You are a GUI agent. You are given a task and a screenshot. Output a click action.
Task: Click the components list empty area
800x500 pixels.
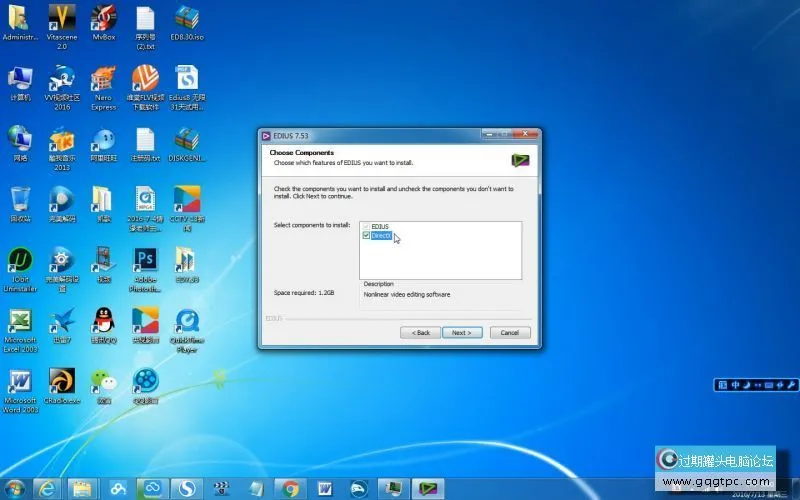450,260
